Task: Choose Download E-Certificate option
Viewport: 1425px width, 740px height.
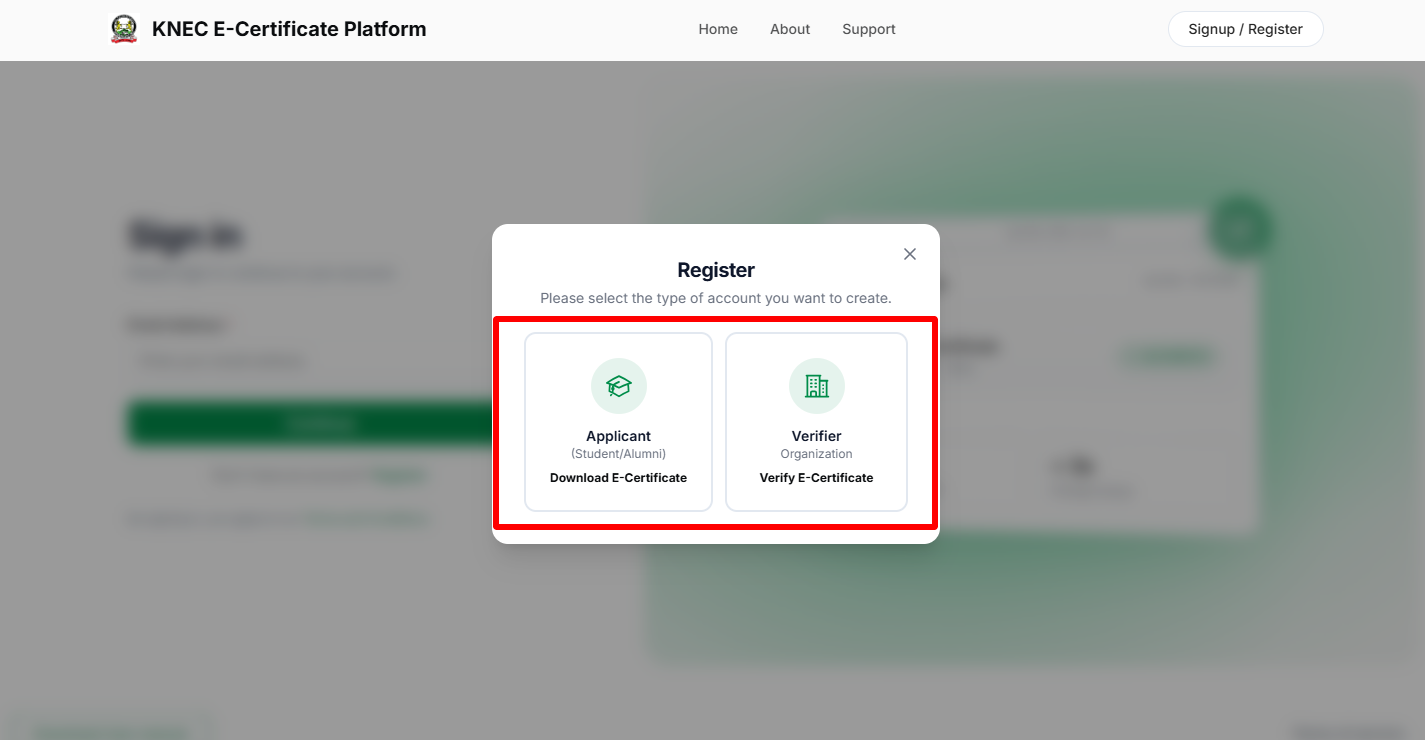Action: pos(619,478)
